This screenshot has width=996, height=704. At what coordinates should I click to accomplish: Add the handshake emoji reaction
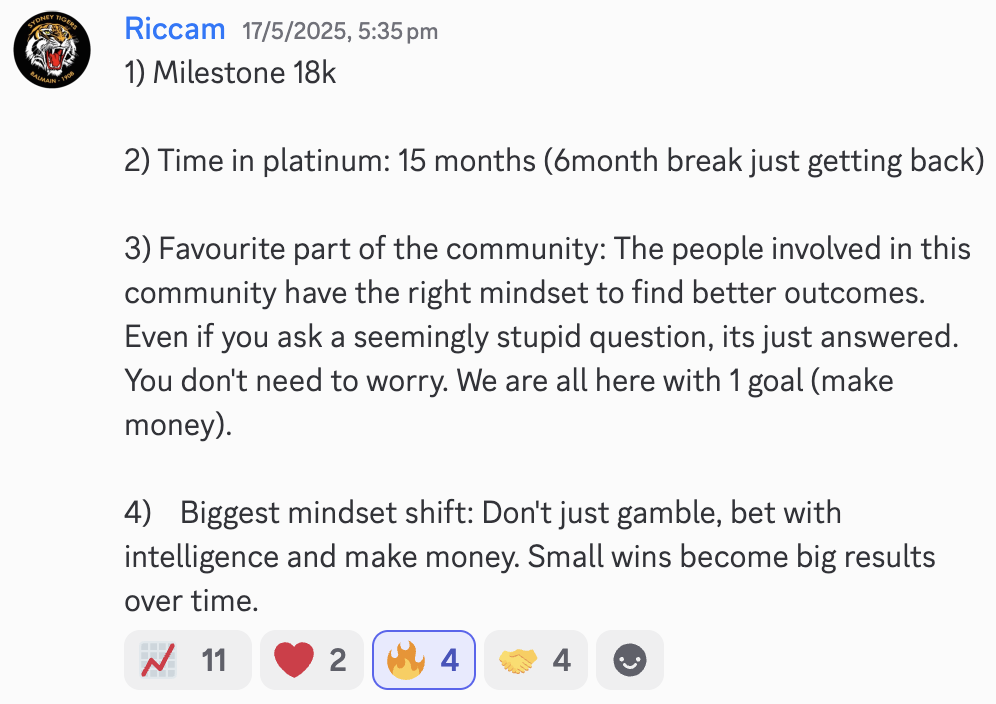tap(535, 660)
